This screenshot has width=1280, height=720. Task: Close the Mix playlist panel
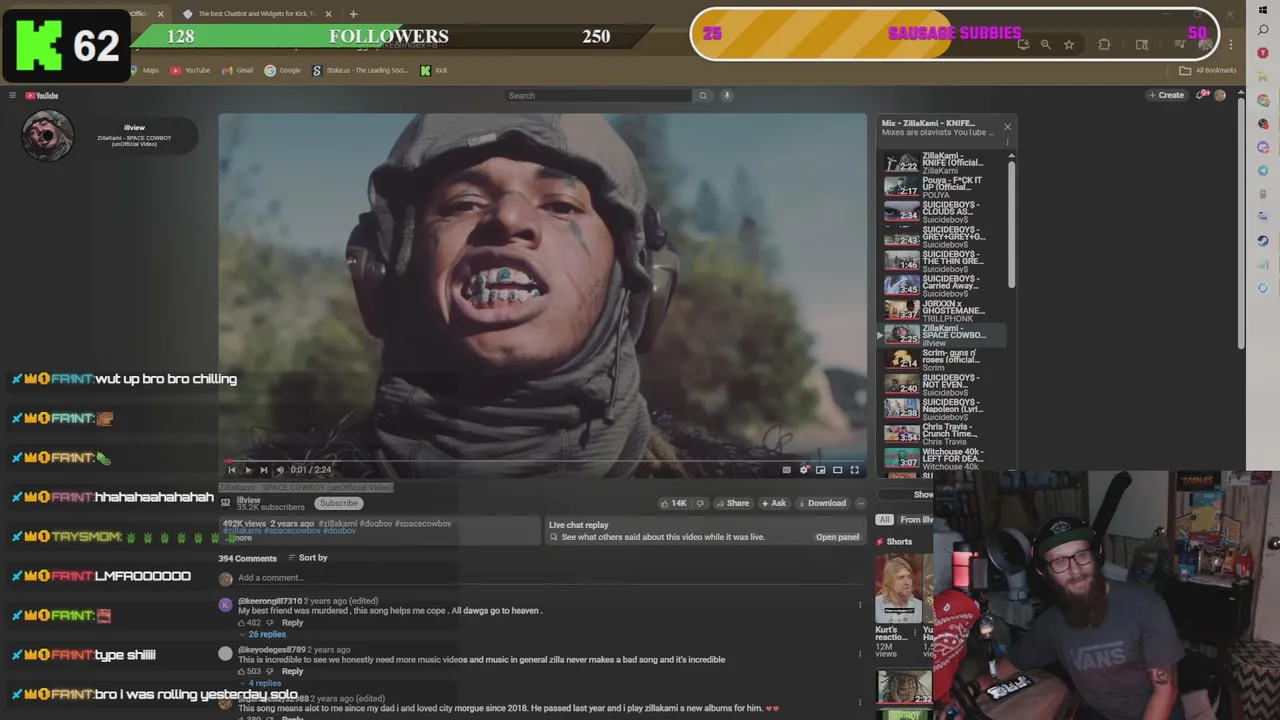coord(1007,126)
